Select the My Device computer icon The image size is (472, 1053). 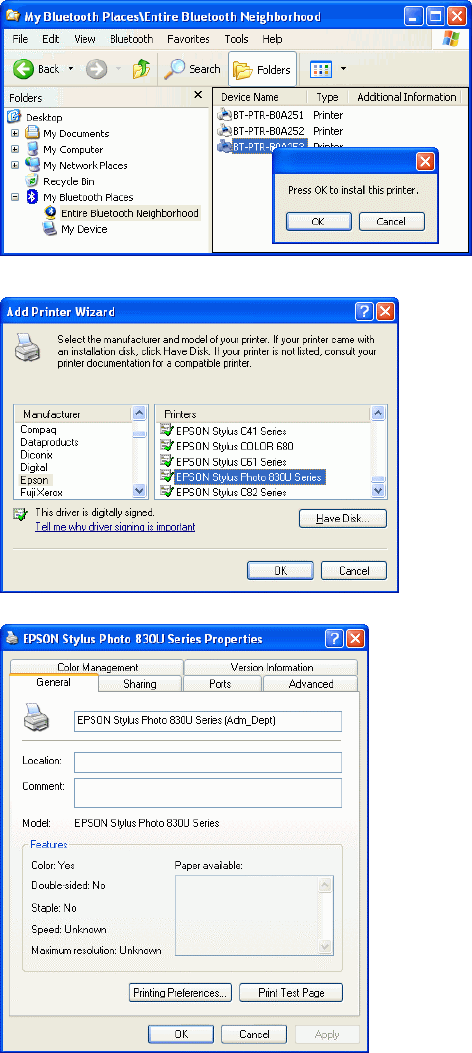pyautogui.click(x=49, y=229)
